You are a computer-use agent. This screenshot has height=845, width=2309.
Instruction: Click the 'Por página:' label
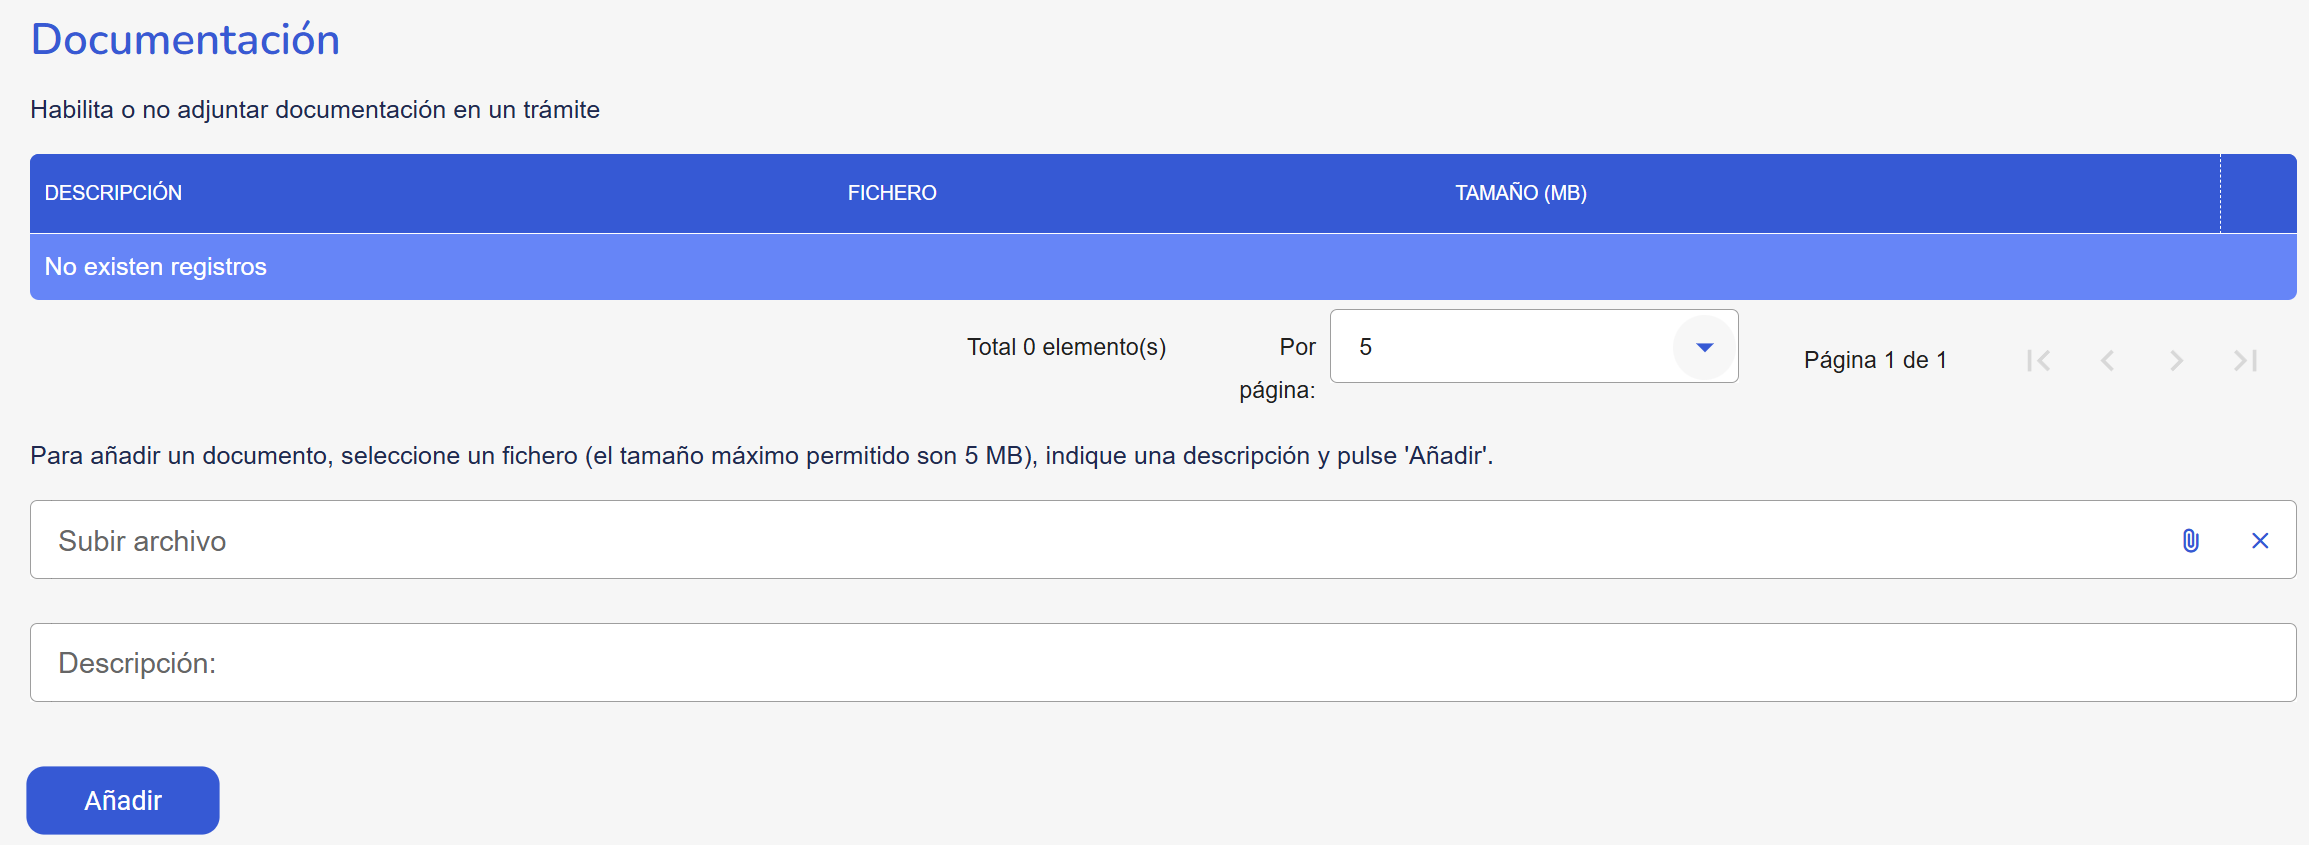(1280, 367)
